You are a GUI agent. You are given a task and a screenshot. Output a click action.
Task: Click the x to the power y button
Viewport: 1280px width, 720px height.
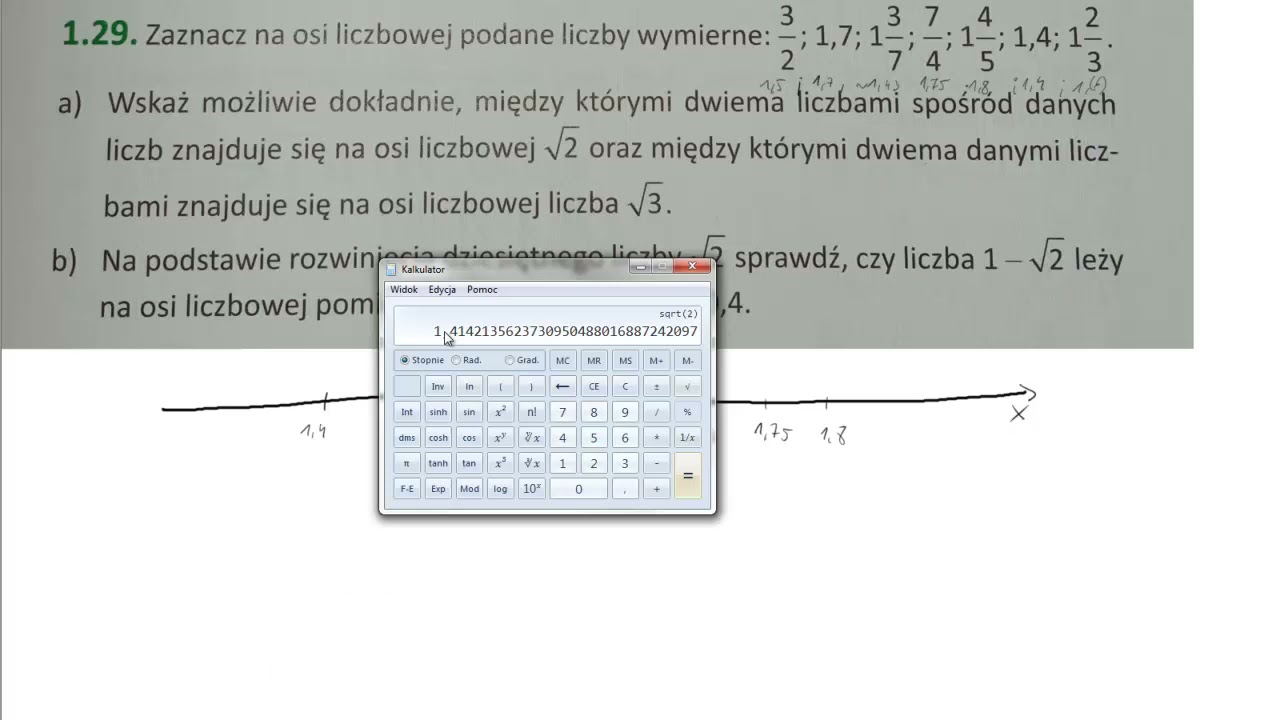click(x=500, y=438)
